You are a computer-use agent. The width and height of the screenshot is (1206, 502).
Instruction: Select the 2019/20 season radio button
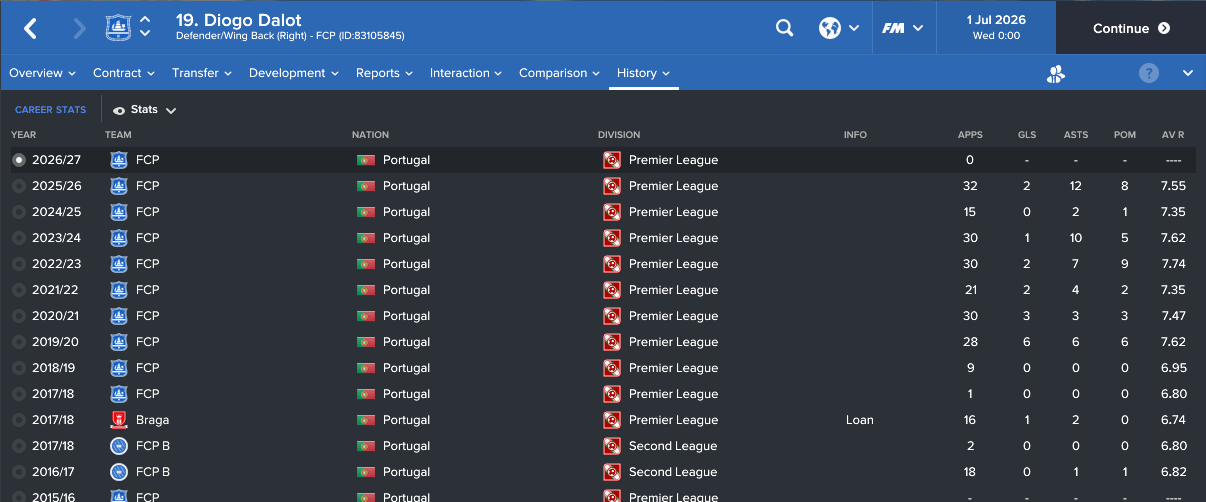pyautogui.click(x=19, y=342)
